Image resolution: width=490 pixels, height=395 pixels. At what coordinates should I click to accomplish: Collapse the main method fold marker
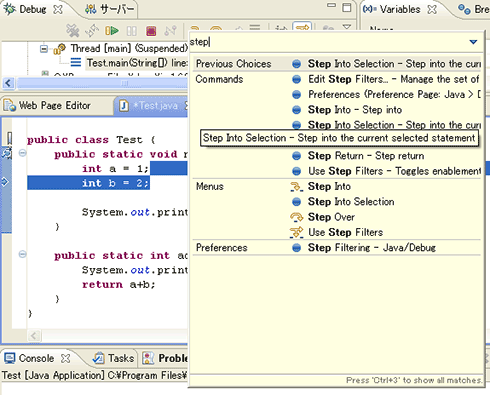pos(22,153)
